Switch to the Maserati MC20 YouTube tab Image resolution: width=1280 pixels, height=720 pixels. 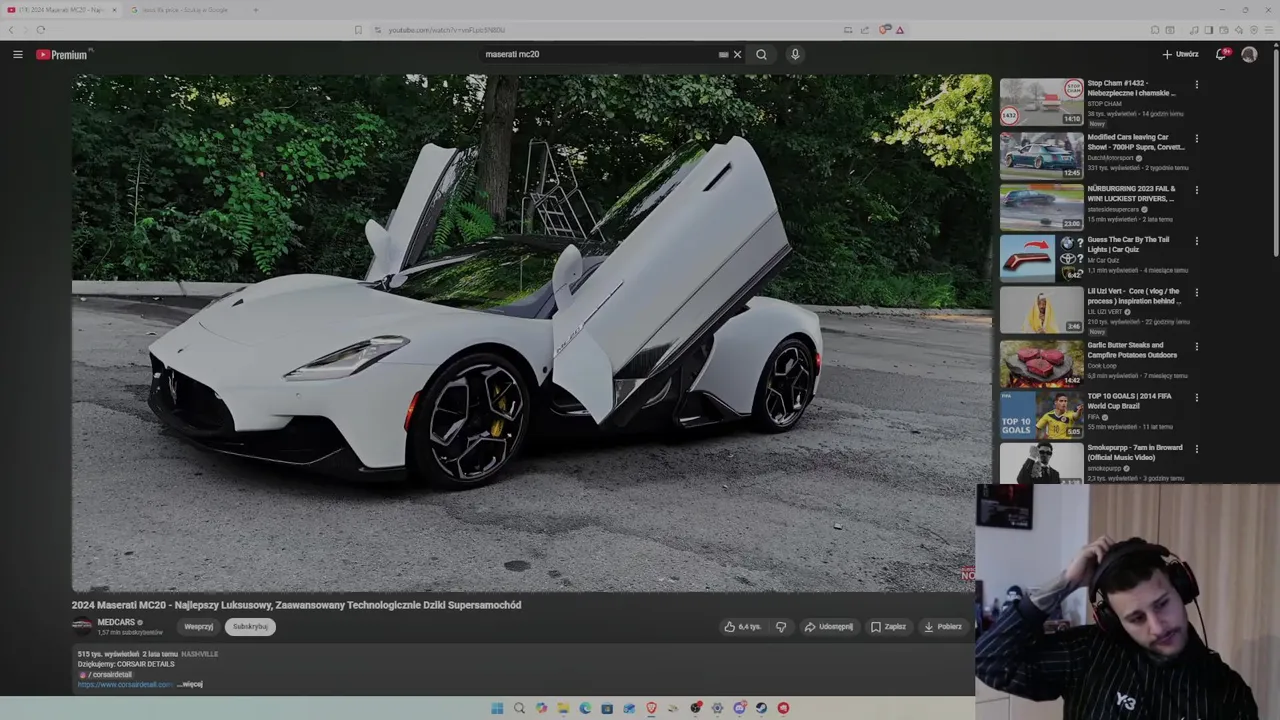tap(60, 10)
